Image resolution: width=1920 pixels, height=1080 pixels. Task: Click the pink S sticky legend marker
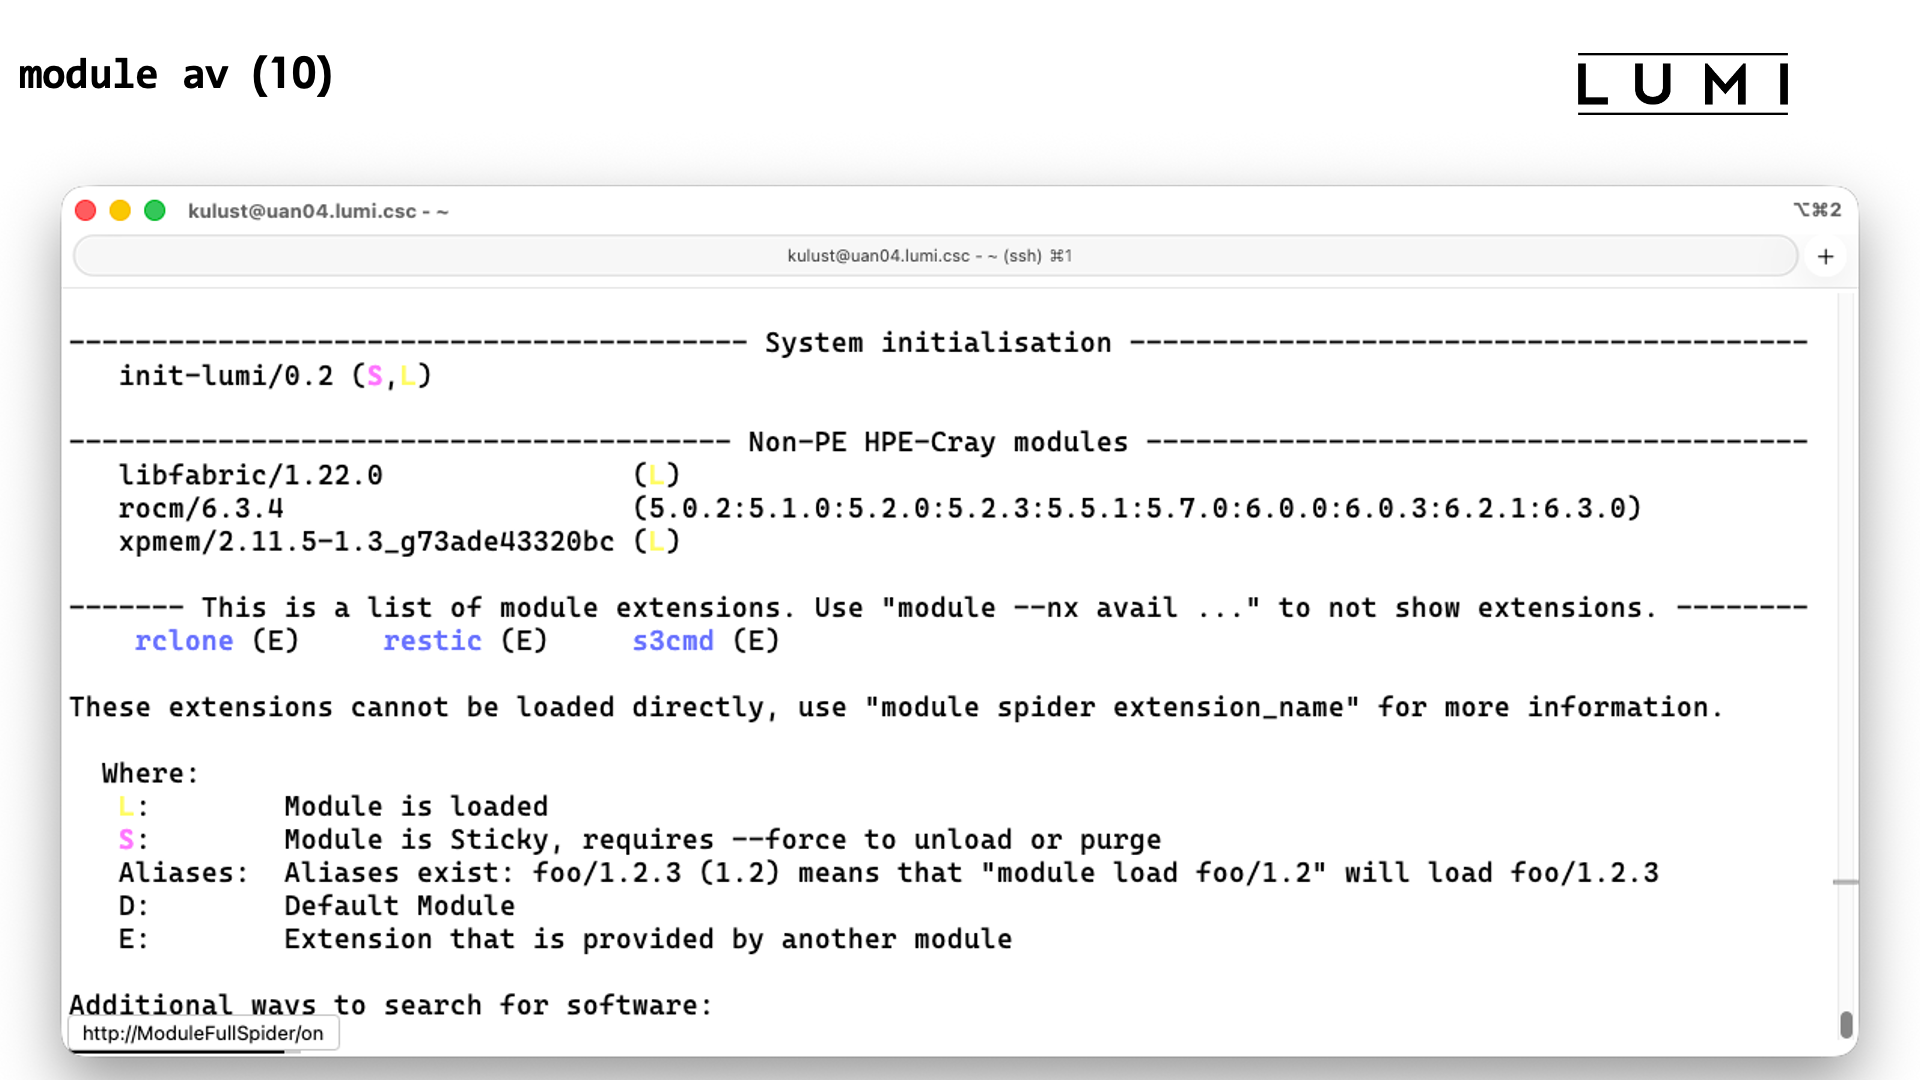coord(125,840)
